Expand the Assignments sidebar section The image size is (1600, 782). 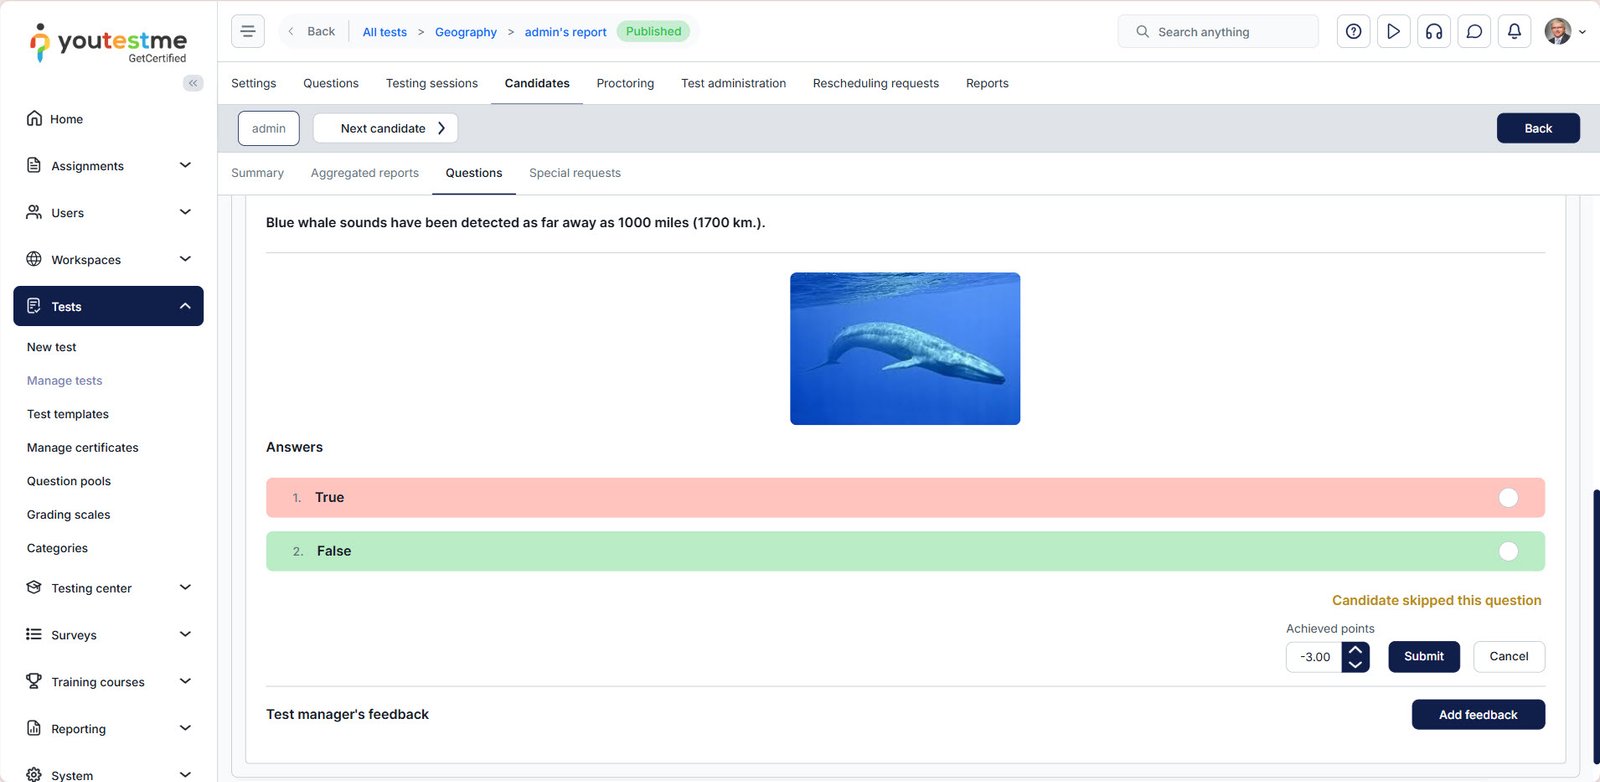point(185,165)
